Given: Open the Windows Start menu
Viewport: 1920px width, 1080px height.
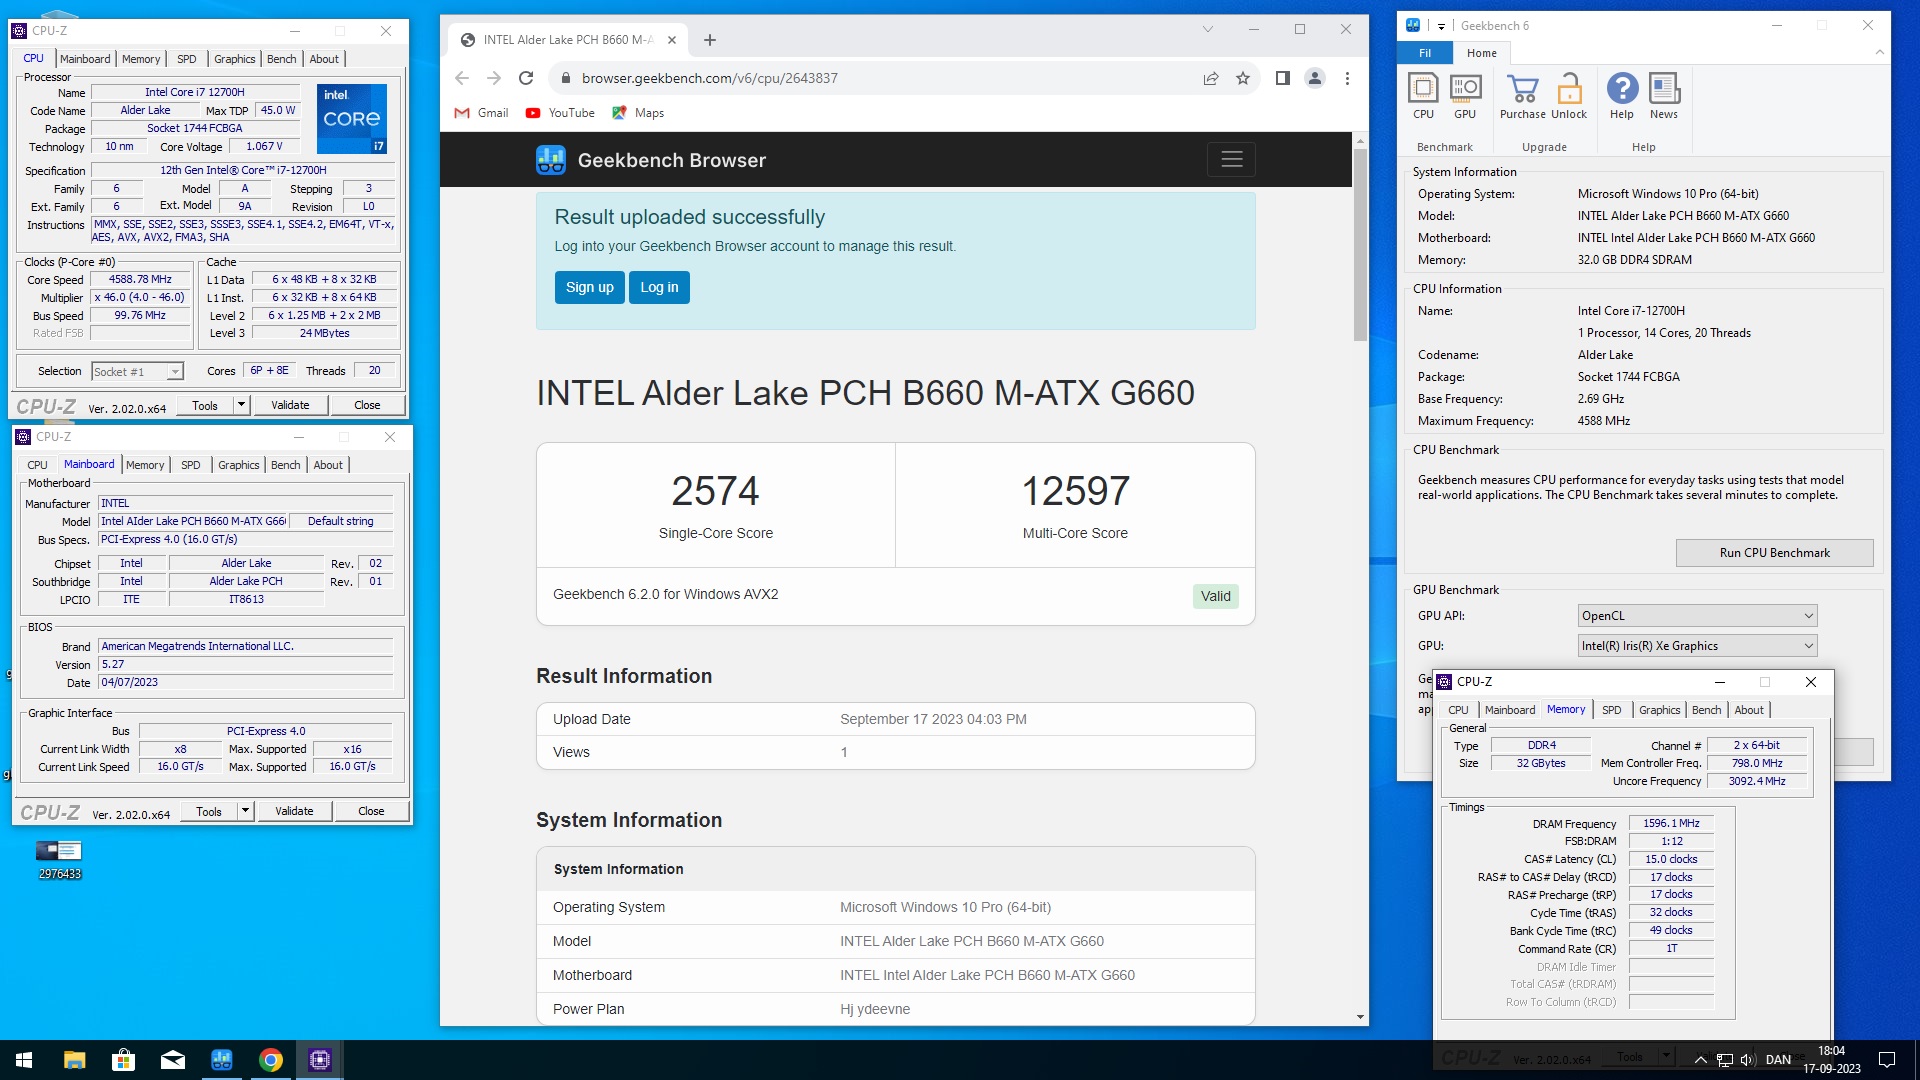Looking at the screenshot, I should point(24,1060).
